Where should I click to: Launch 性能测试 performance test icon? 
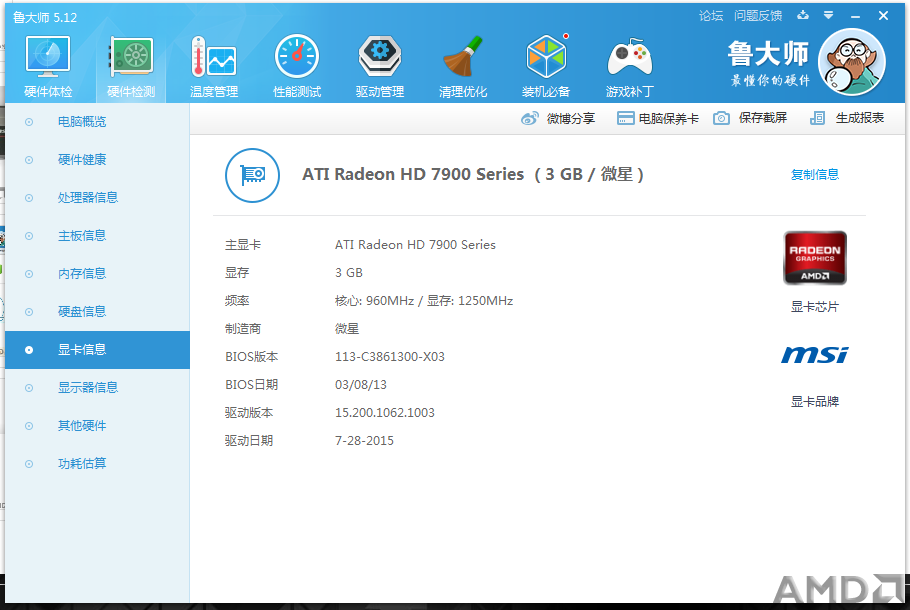(297, 56)
